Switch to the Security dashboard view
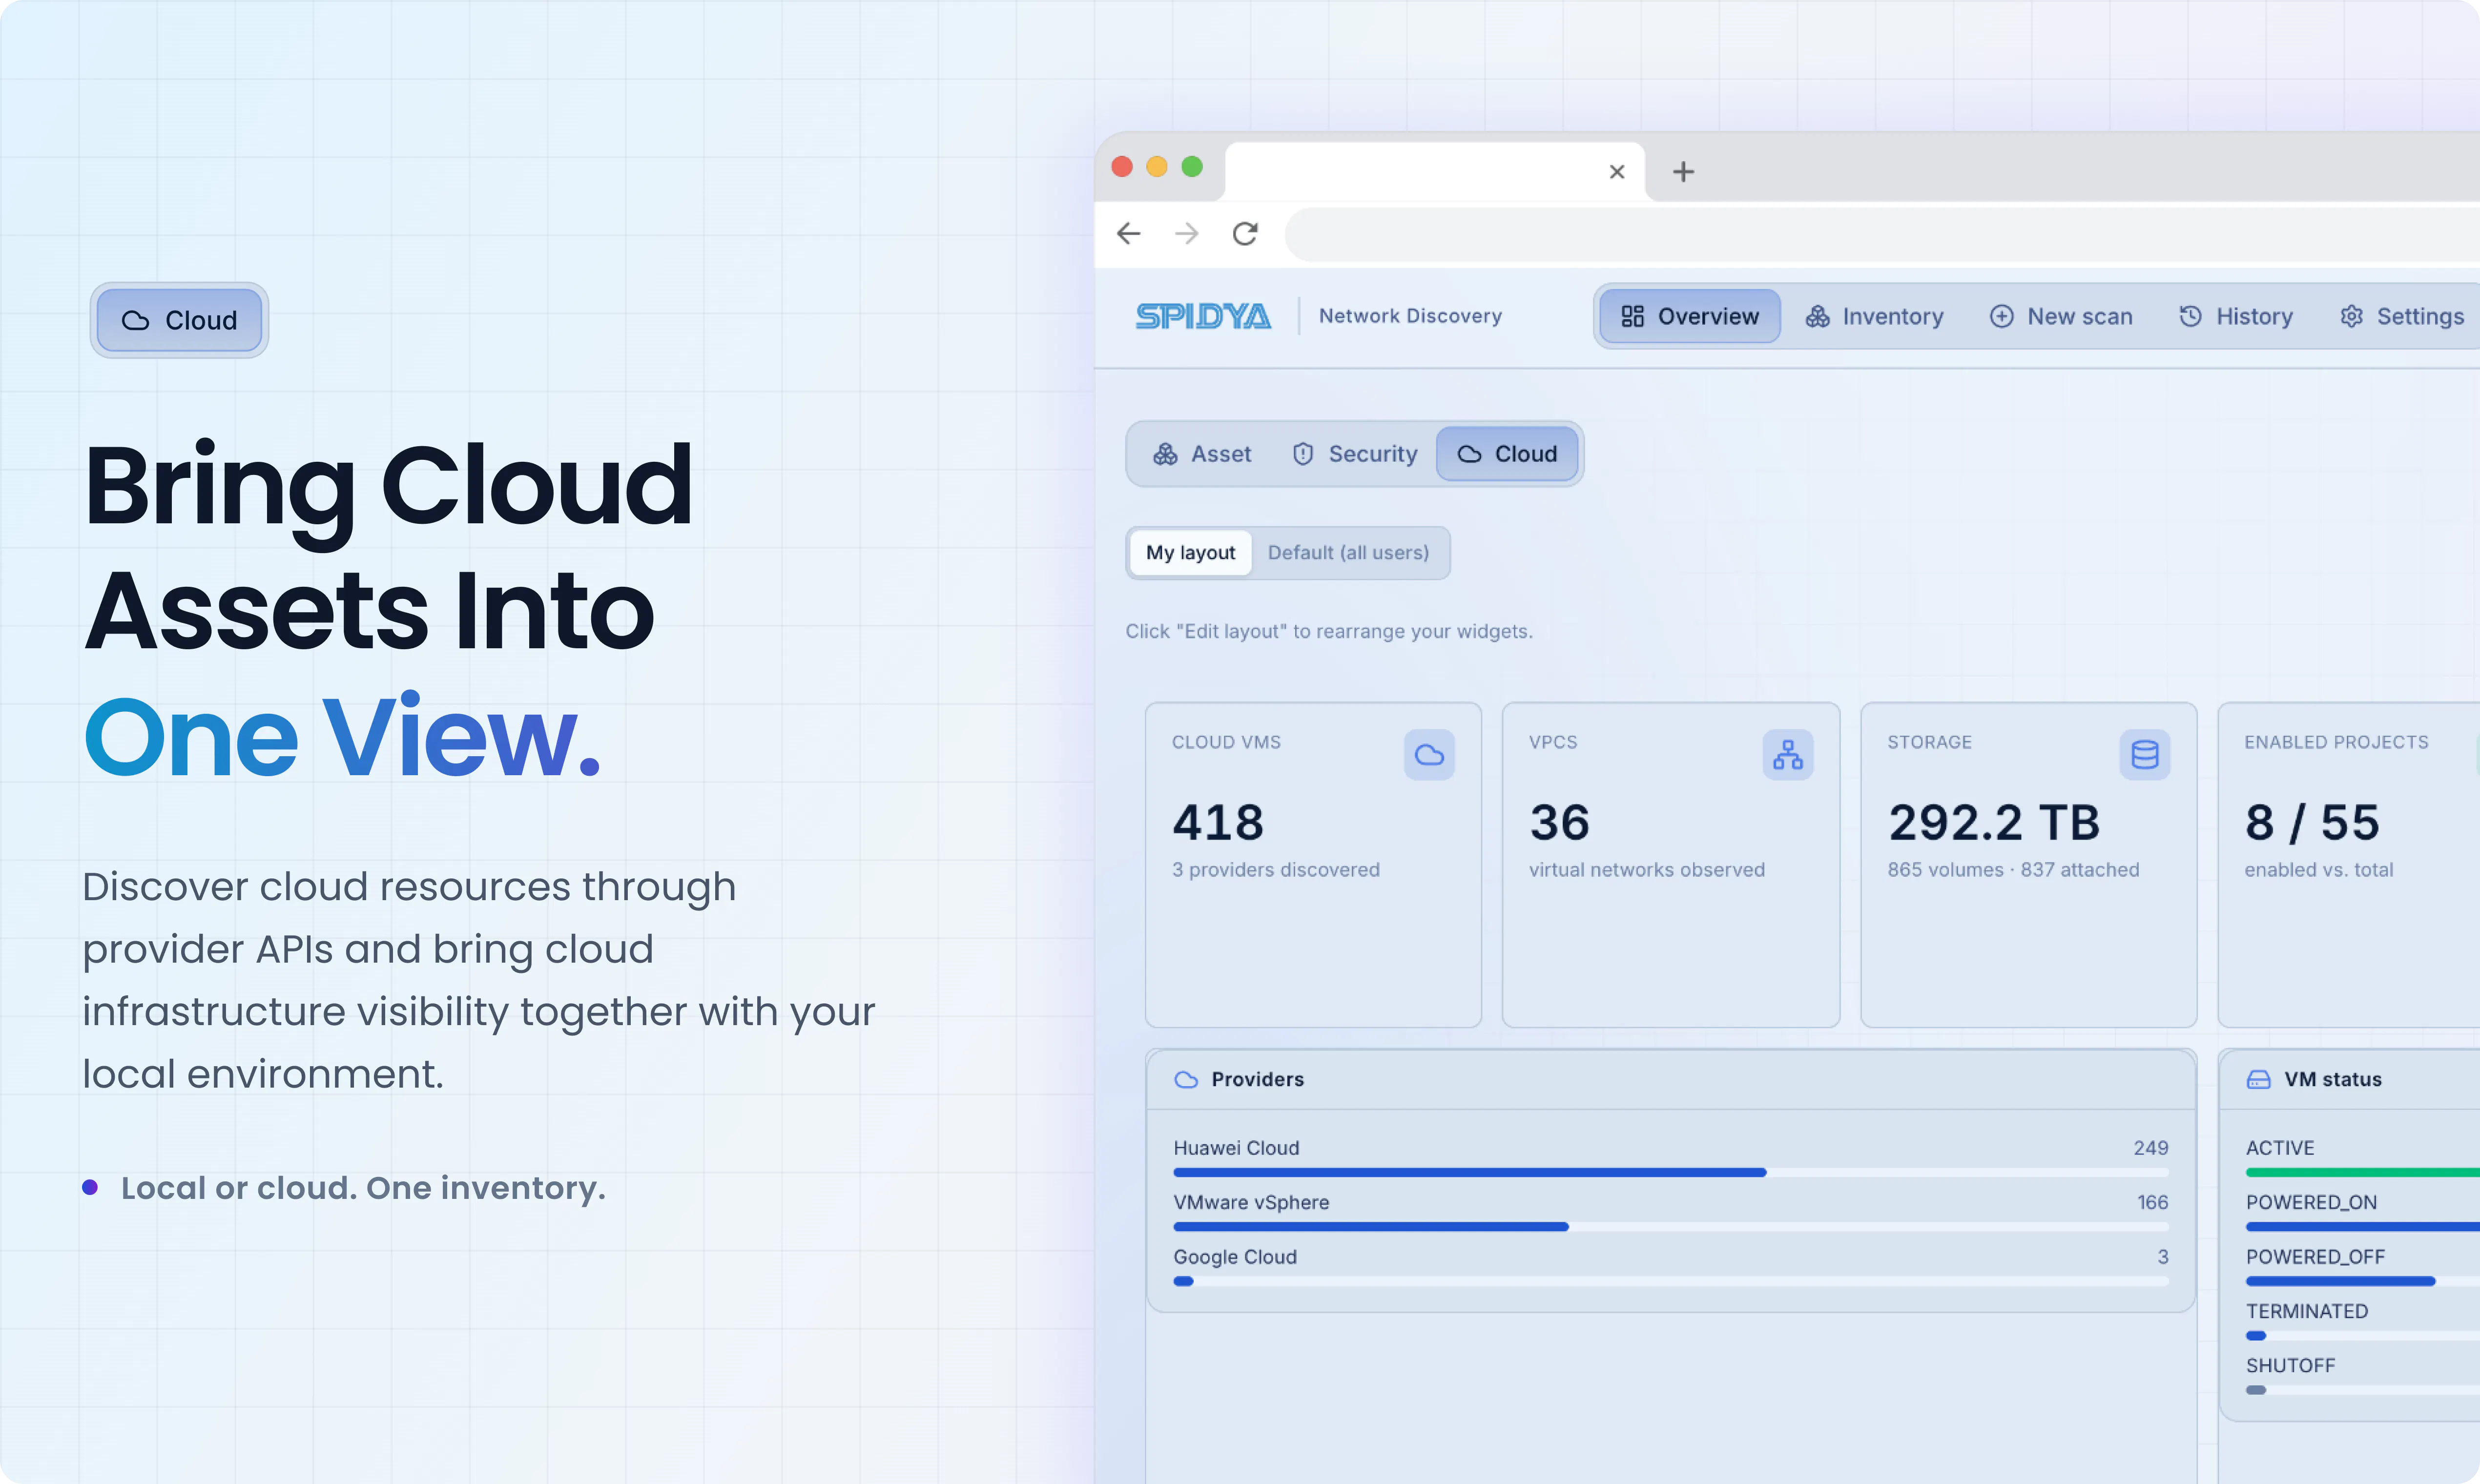 [x=1355, y=454]
